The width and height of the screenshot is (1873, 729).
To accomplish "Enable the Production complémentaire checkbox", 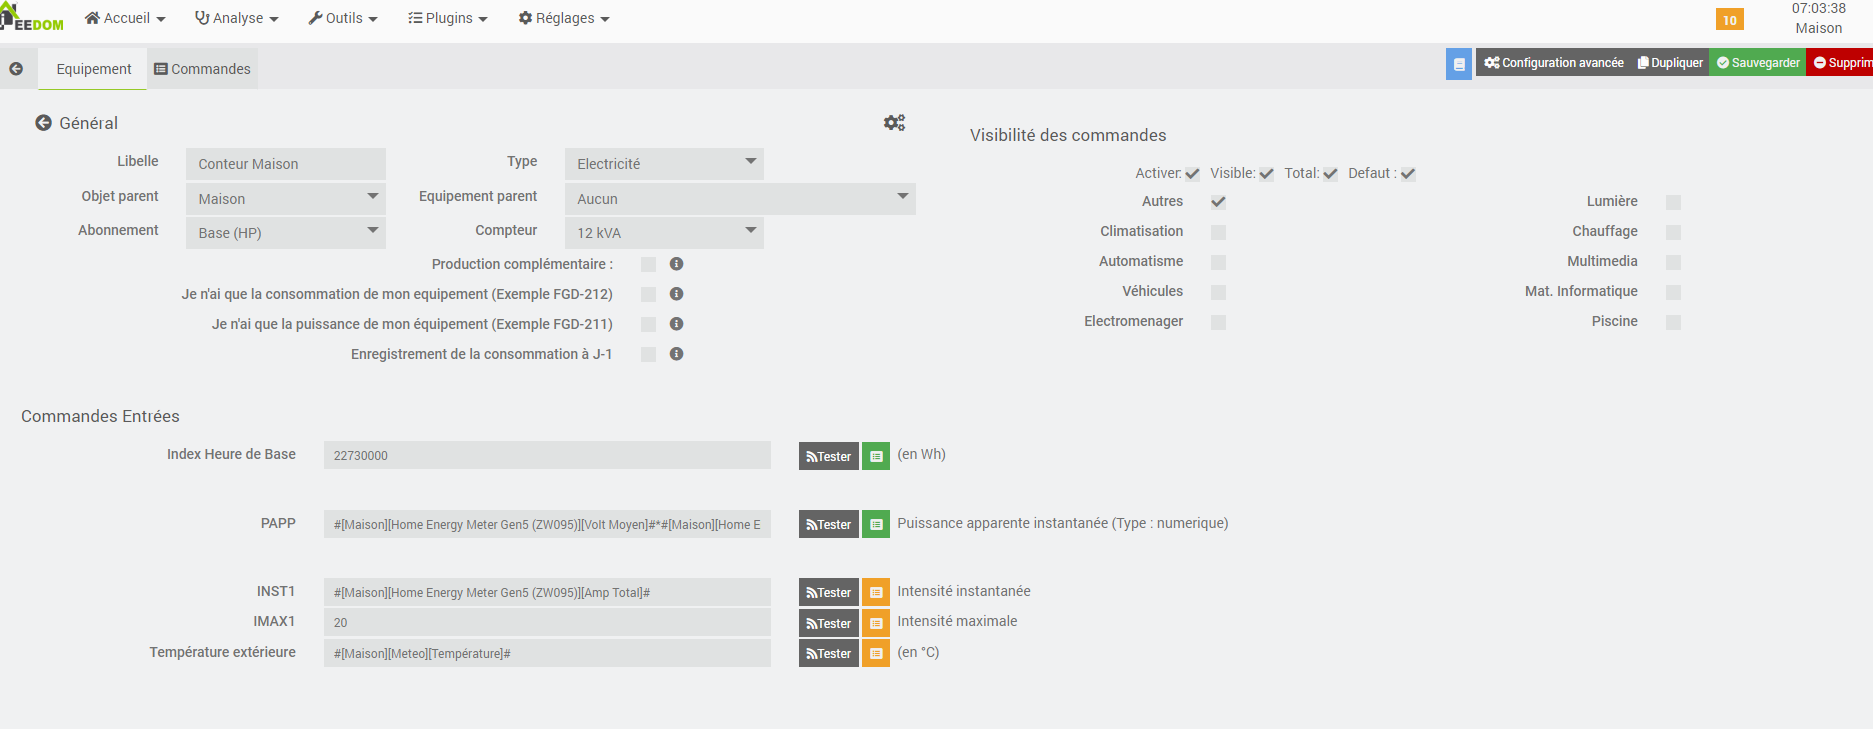I will click(648, 265).
